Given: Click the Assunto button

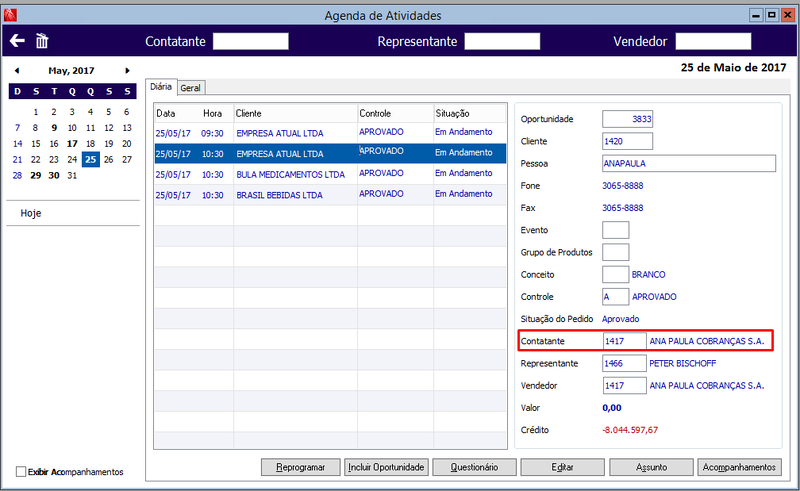Looking at the screenshot, I should tap(651, 467).
